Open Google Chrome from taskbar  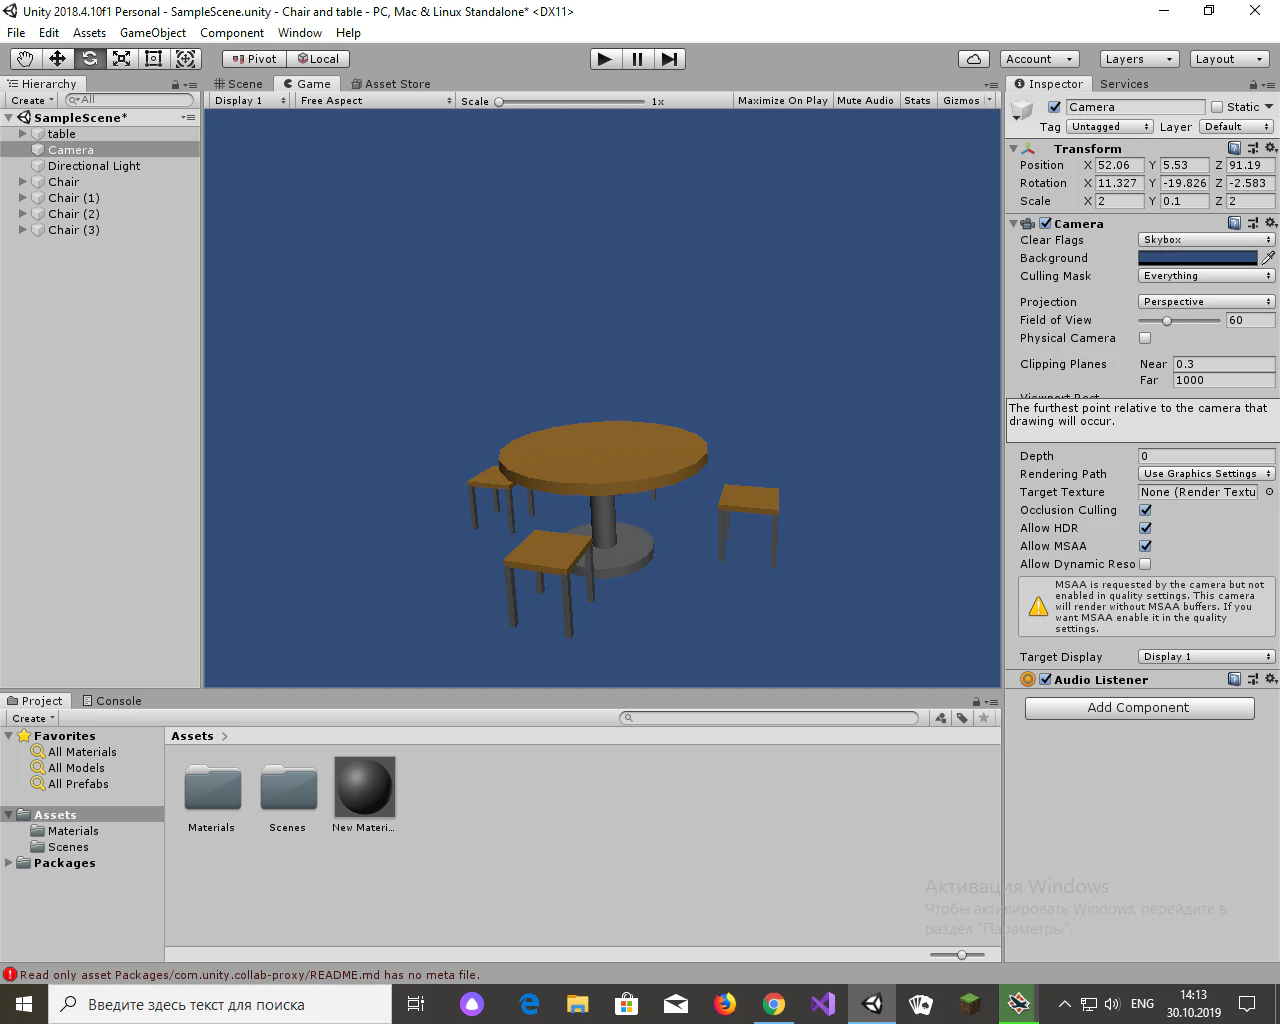point(774,1004)
